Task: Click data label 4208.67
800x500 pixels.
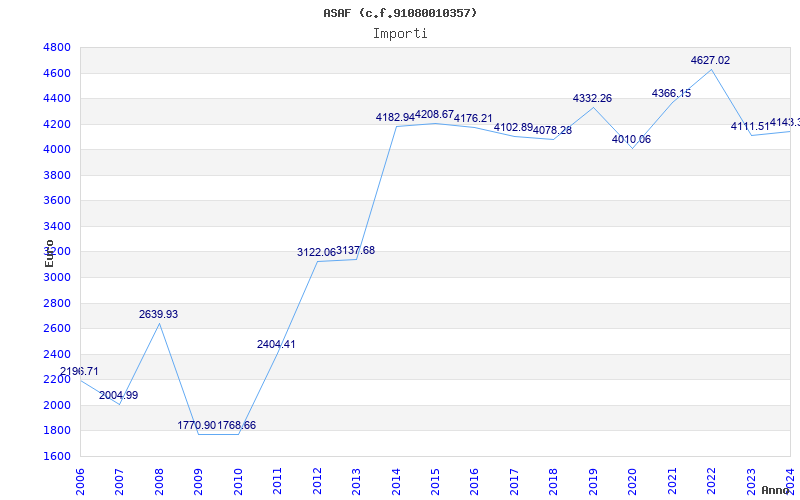Action: [x=434, y=114]
